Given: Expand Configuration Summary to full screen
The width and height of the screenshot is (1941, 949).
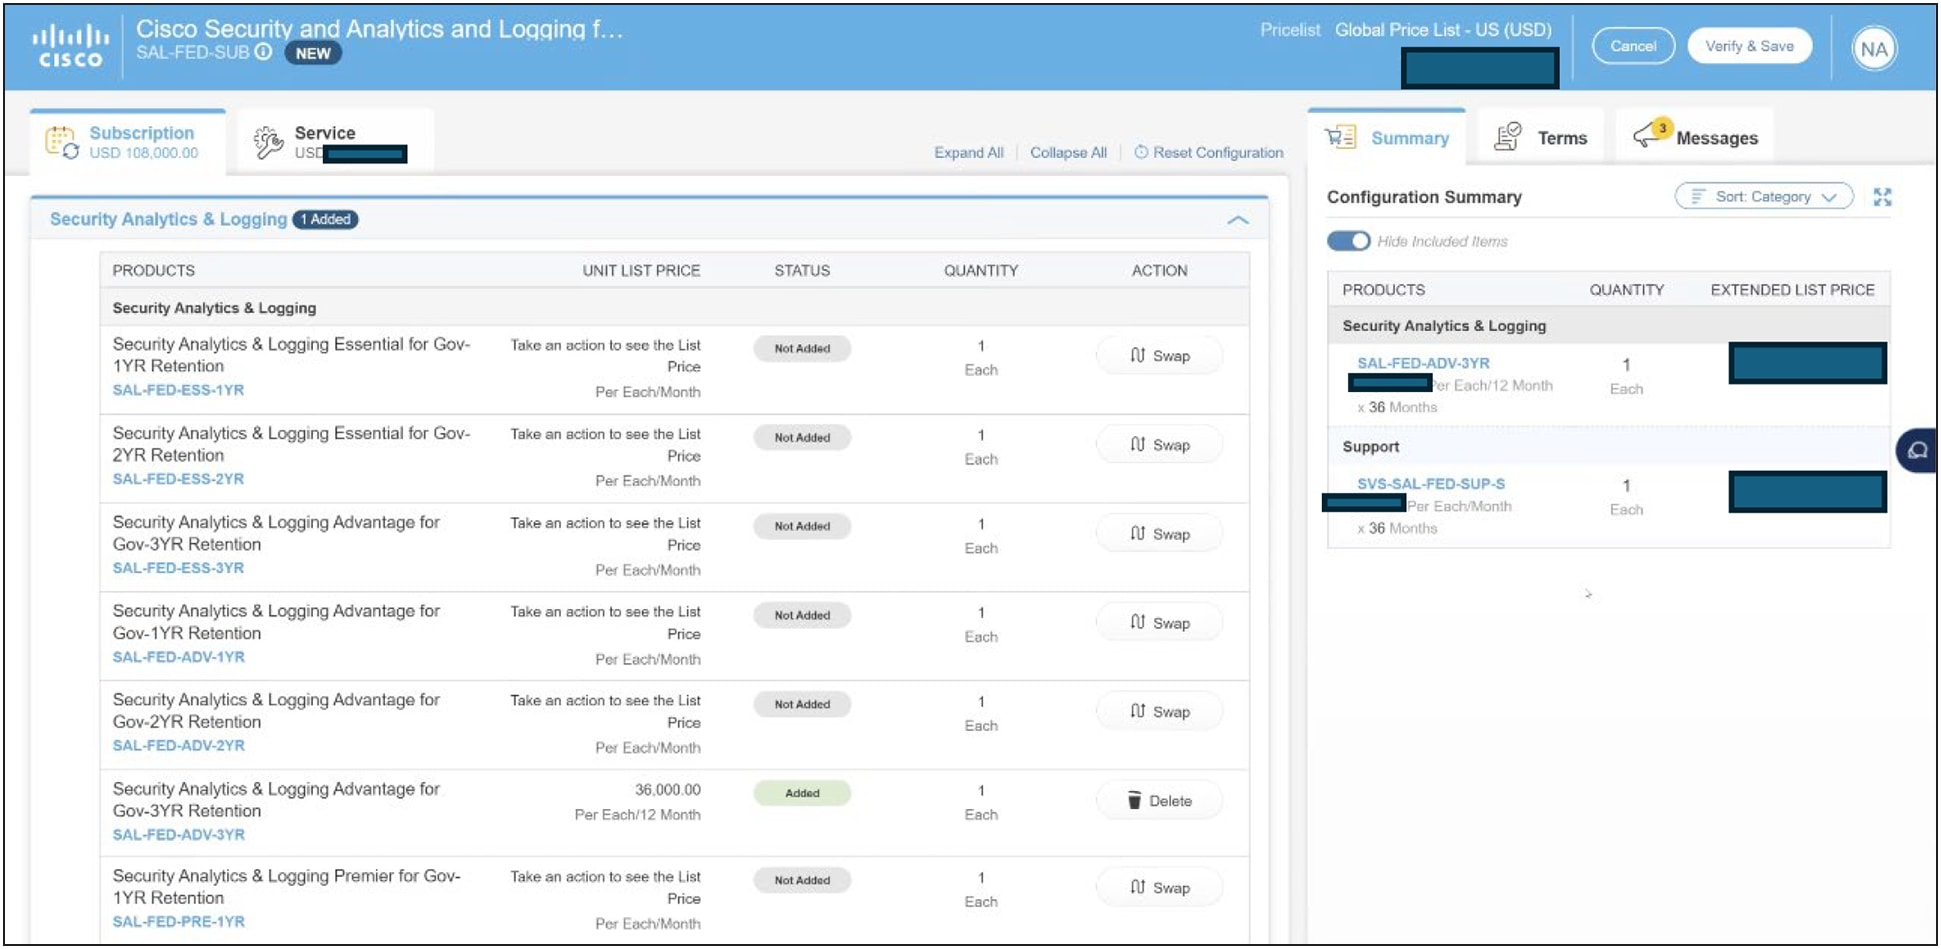Looking at the screenshot, I should [1882, 197].
